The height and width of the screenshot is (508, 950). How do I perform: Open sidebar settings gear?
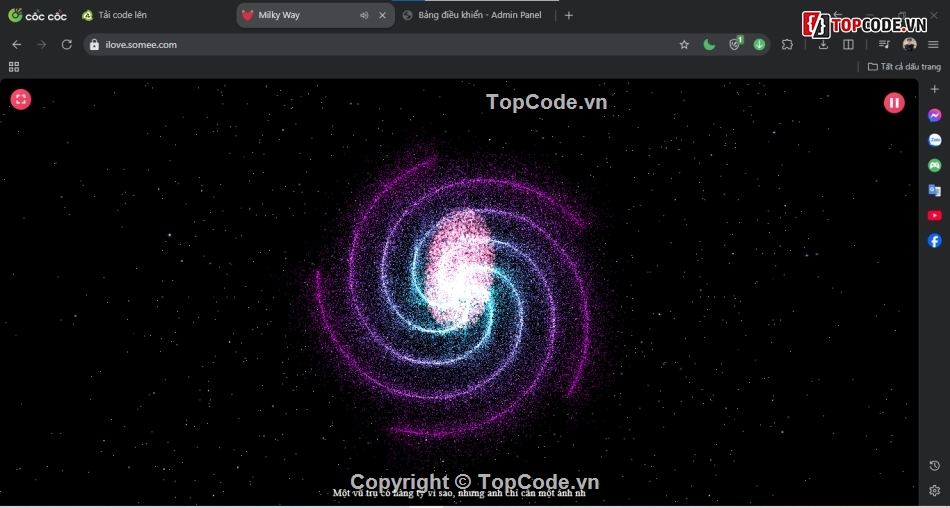(934, 490)
